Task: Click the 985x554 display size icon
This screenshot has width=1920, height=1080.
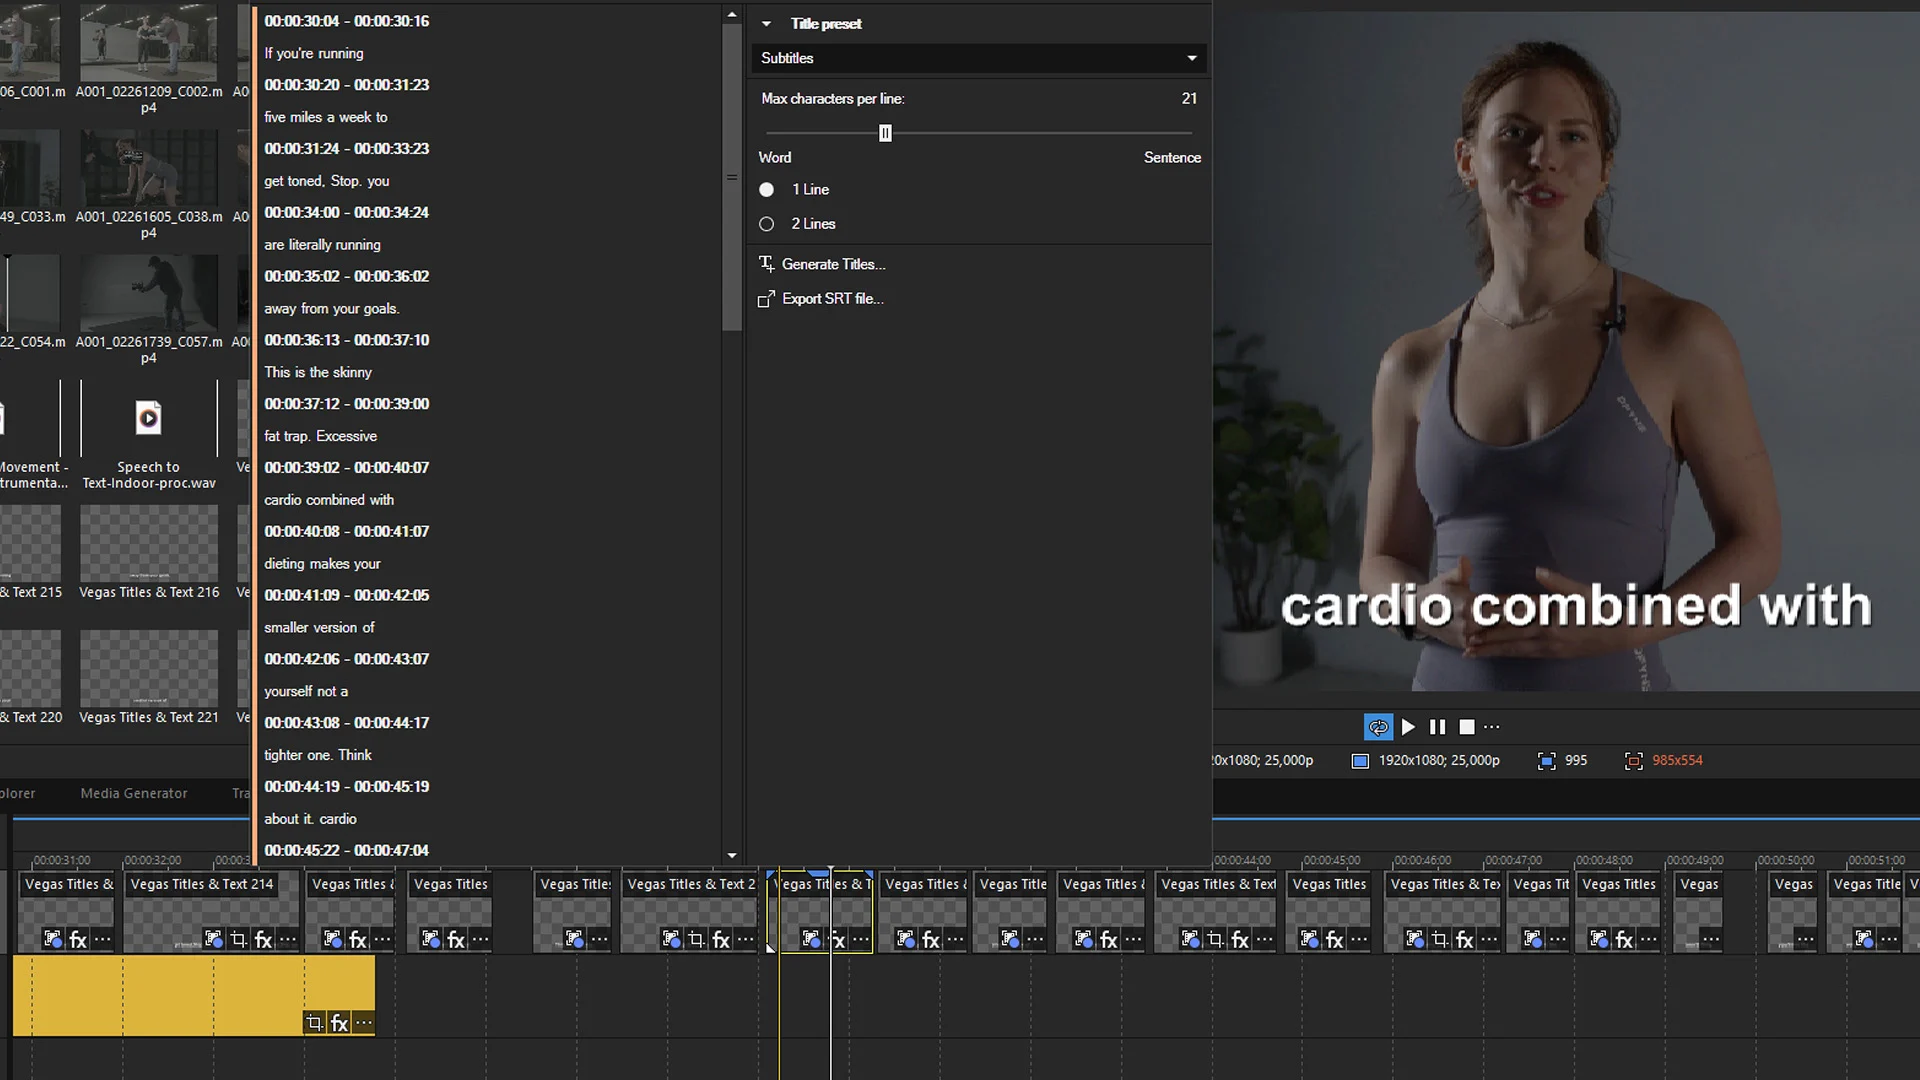Action: coord(1633,761)
